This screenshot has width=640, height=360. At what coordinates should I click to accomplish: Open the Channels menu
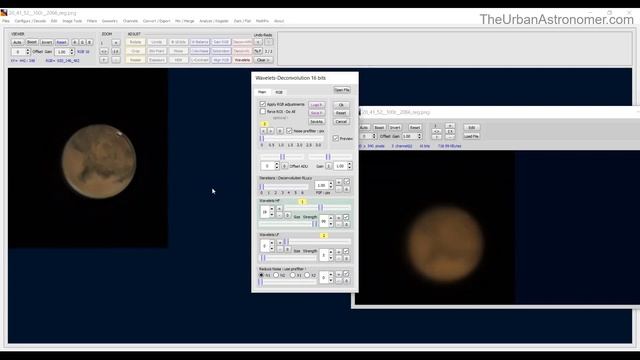click(x=130, y=21)
